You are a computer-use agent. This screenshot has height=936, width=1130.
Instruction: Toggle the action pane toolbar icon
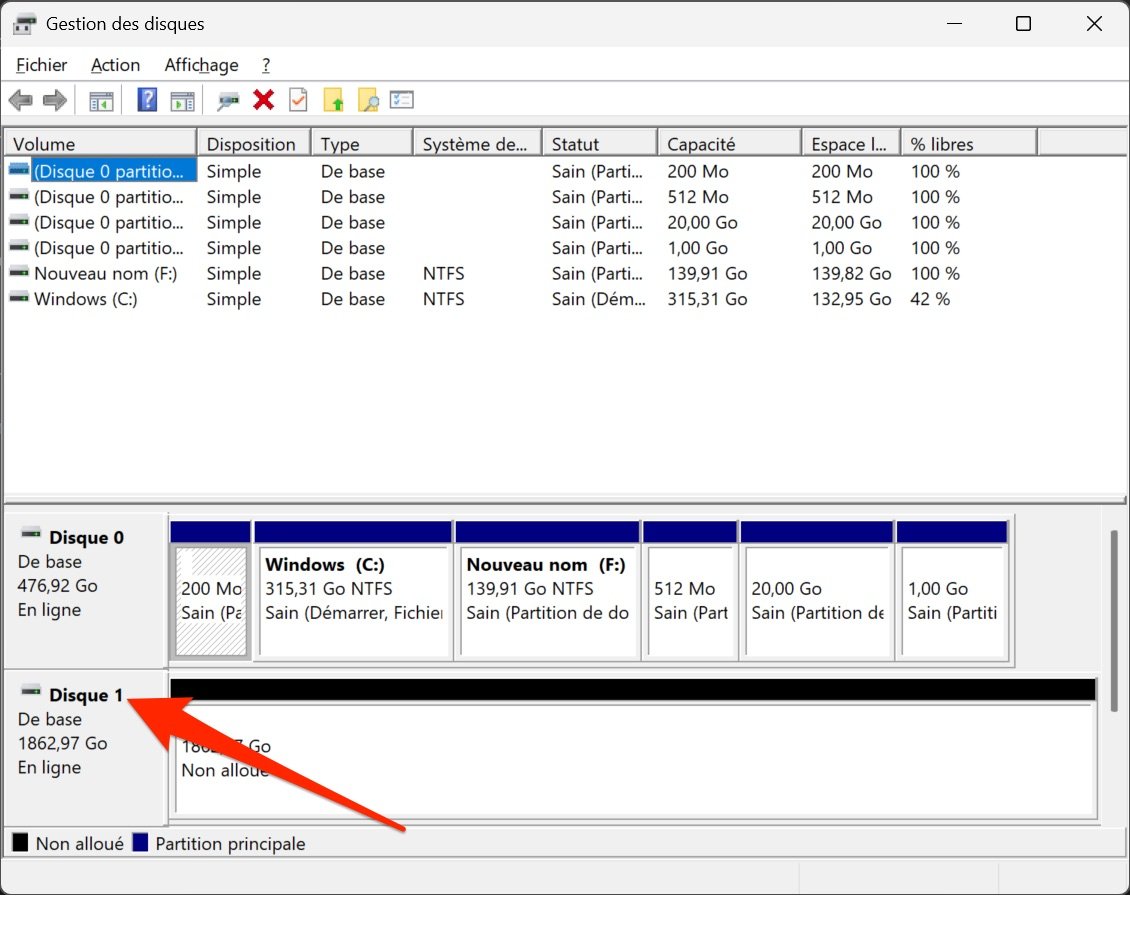tap(182, 101)
